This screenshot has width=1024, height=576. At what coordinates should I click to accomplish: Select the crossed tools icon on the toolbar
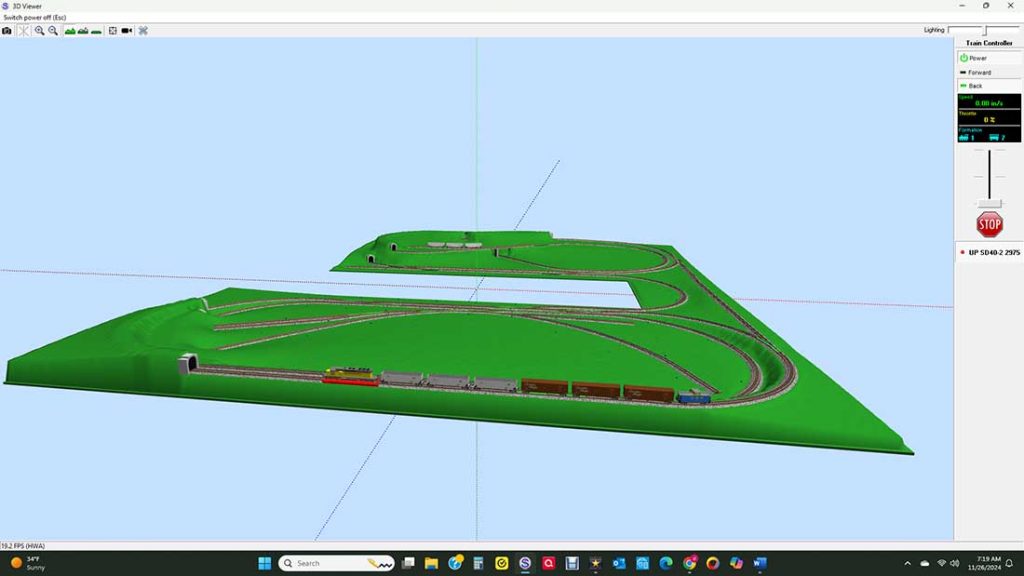click(142, 30)
